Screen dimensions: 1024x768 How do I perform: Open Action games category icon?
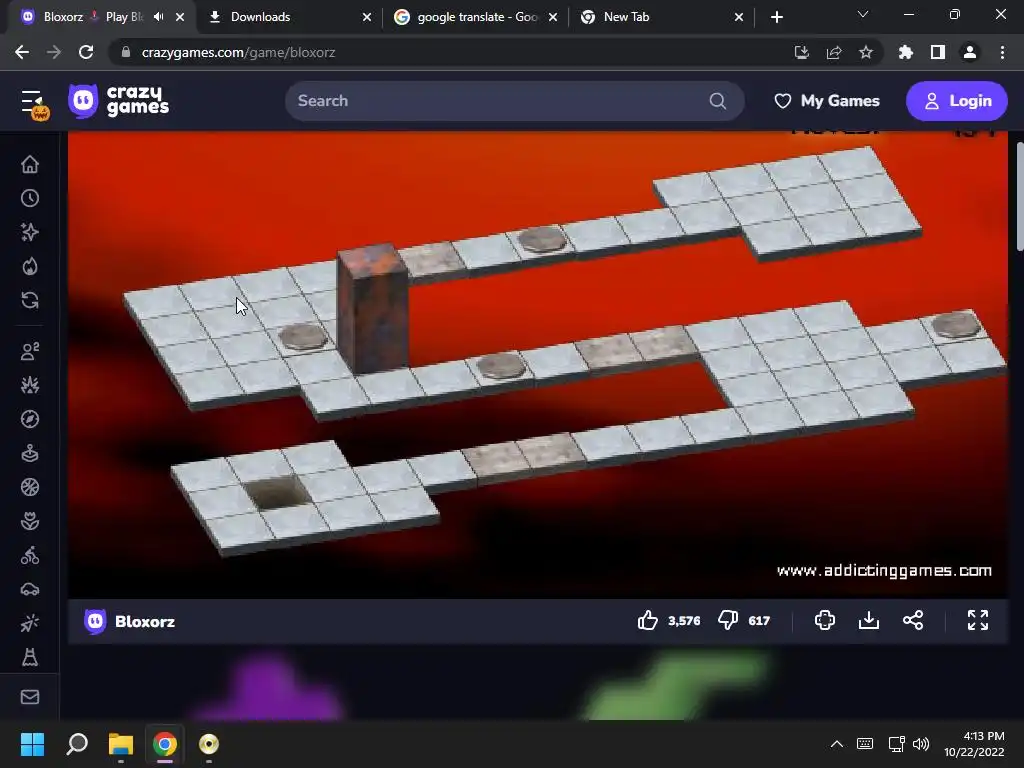[30, 385]
